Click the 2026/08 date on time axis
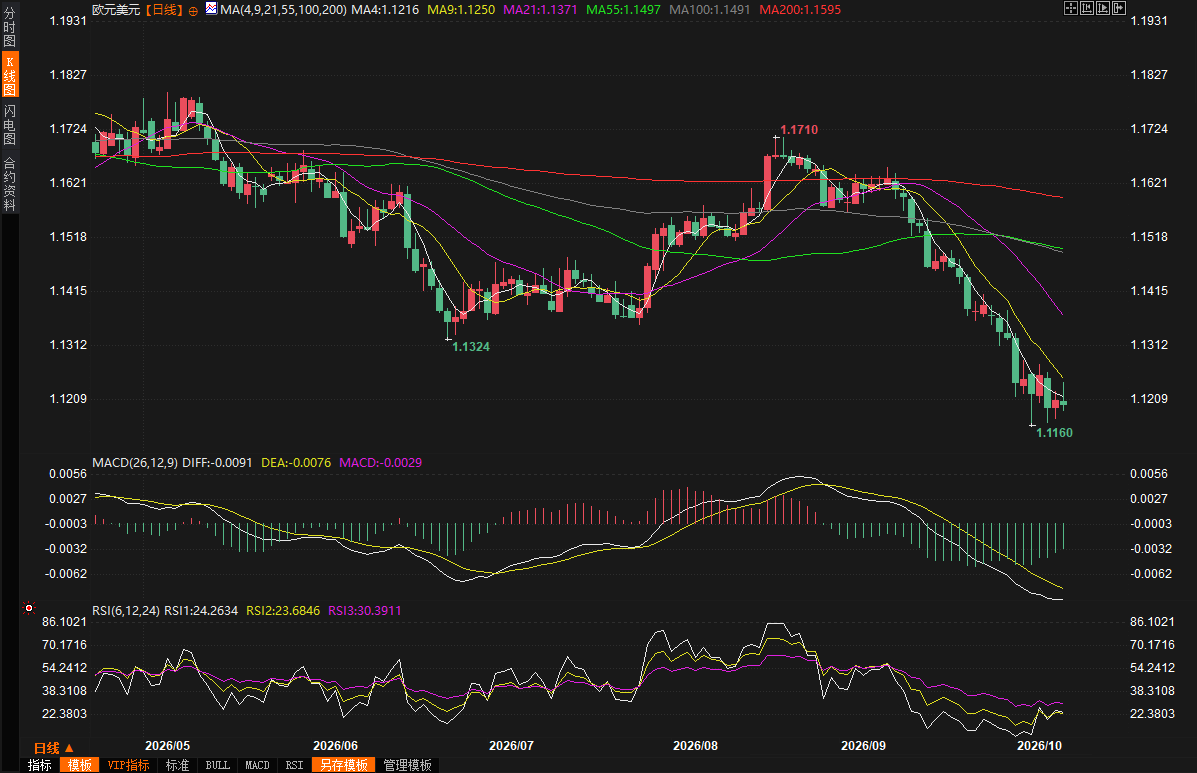1197x773 pixels. coord(695,746)
